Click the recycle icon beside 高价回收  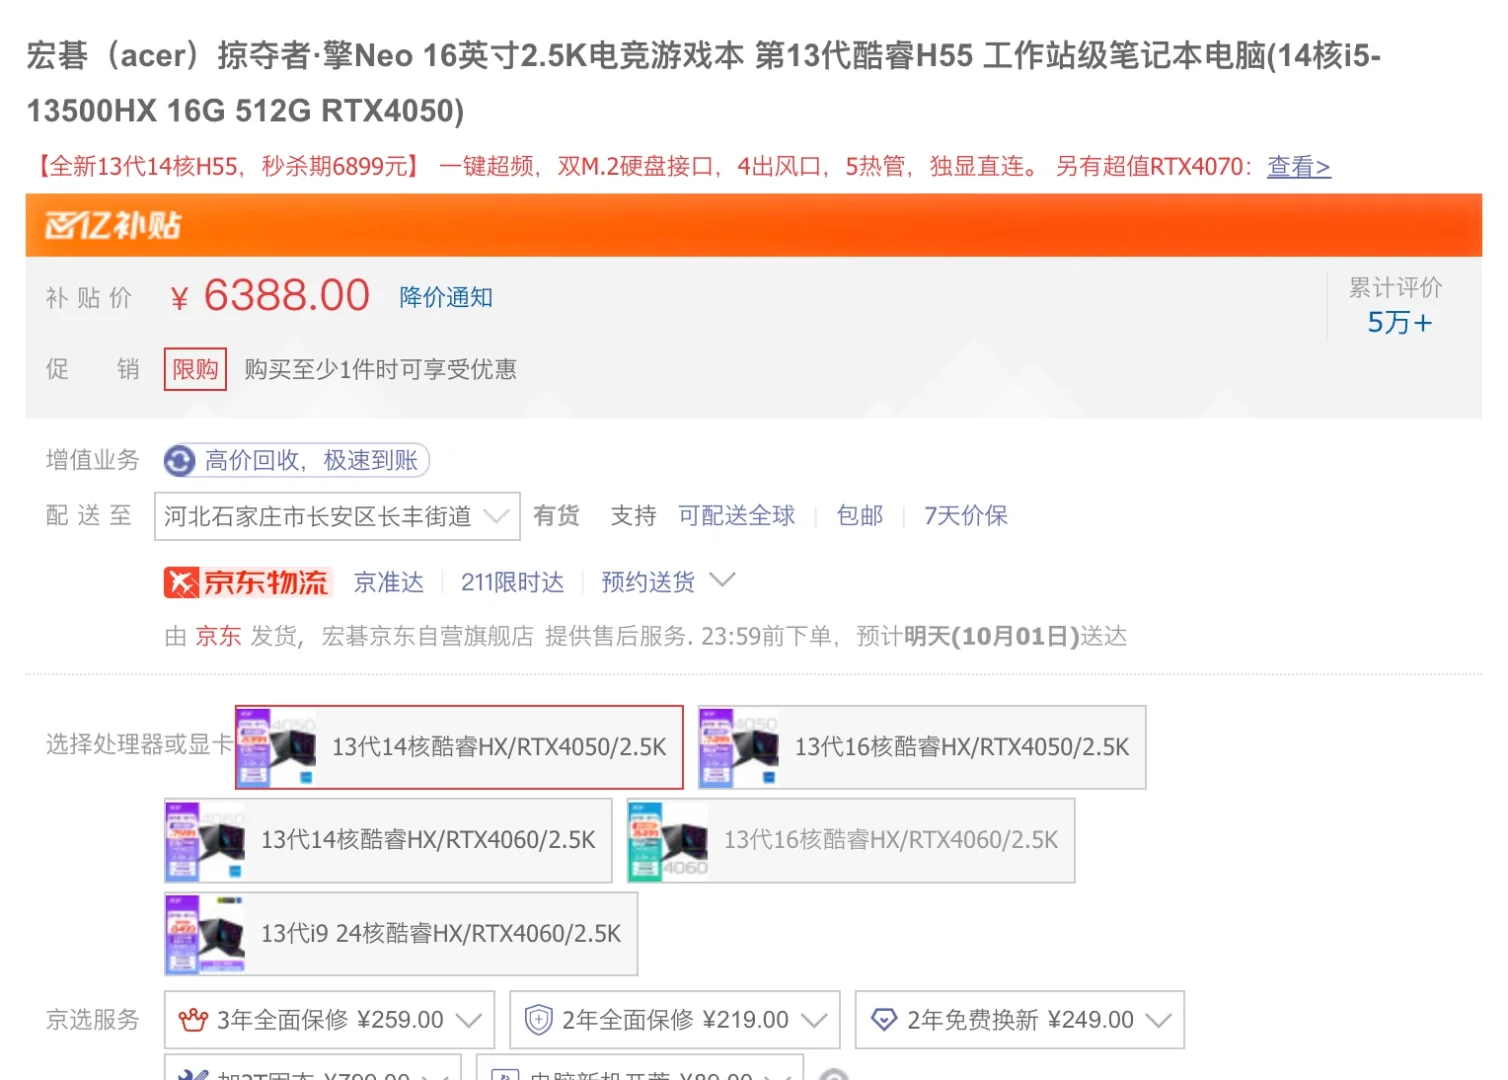click(x=179, y=461)
